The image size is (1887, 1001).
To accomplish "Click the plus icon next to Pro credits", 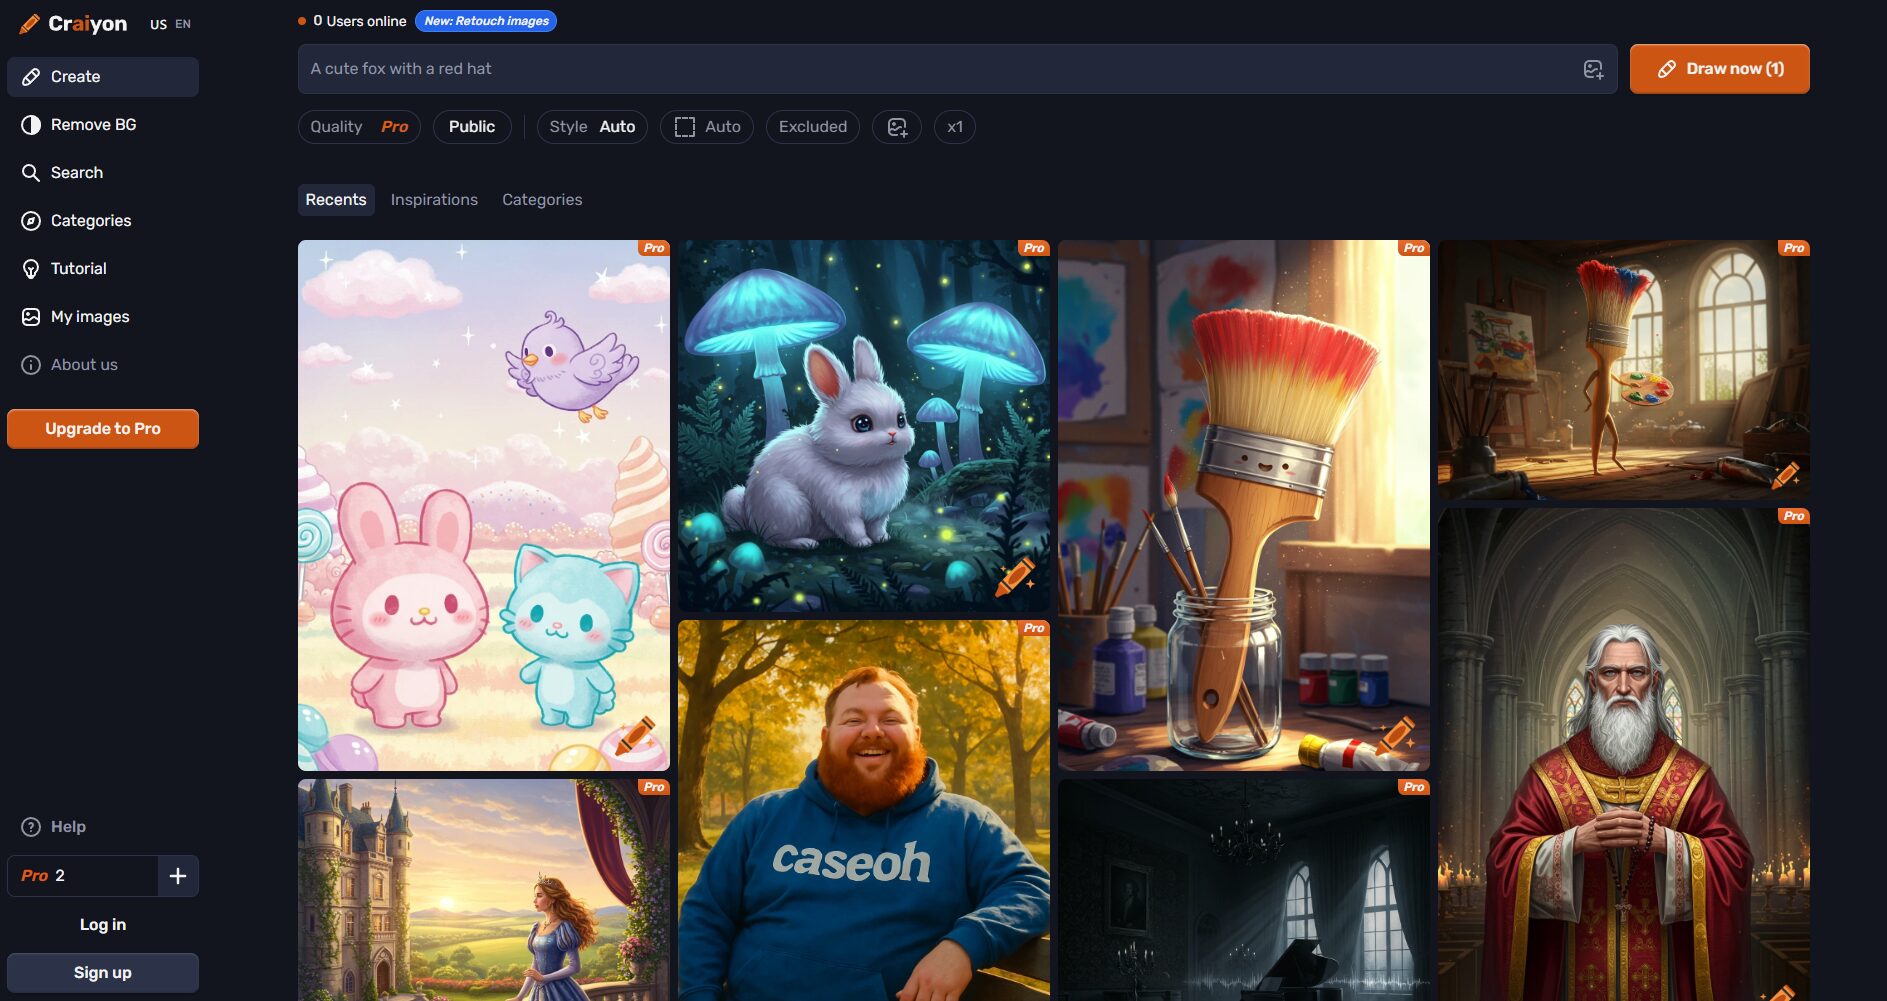I will (178, 876).
